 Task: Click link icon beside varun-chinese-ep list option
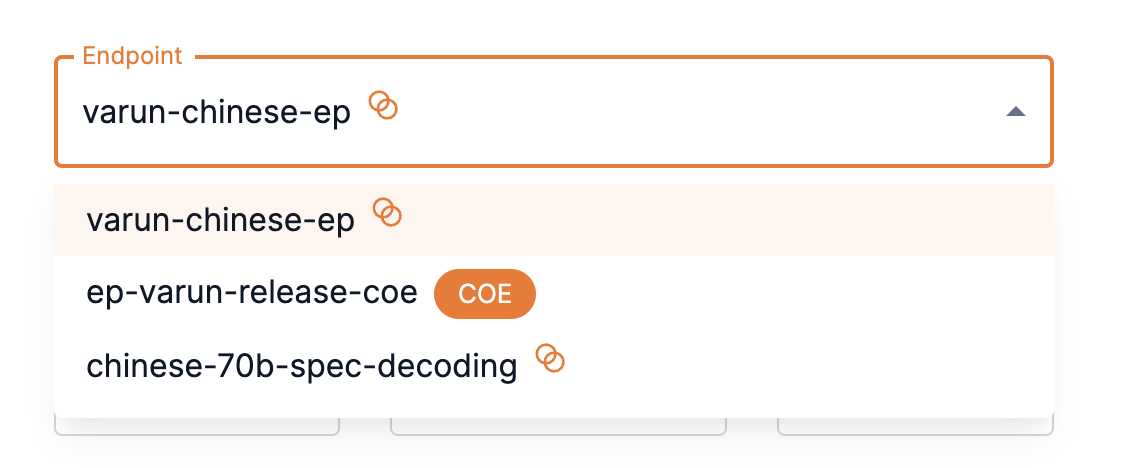coord(387,213)
